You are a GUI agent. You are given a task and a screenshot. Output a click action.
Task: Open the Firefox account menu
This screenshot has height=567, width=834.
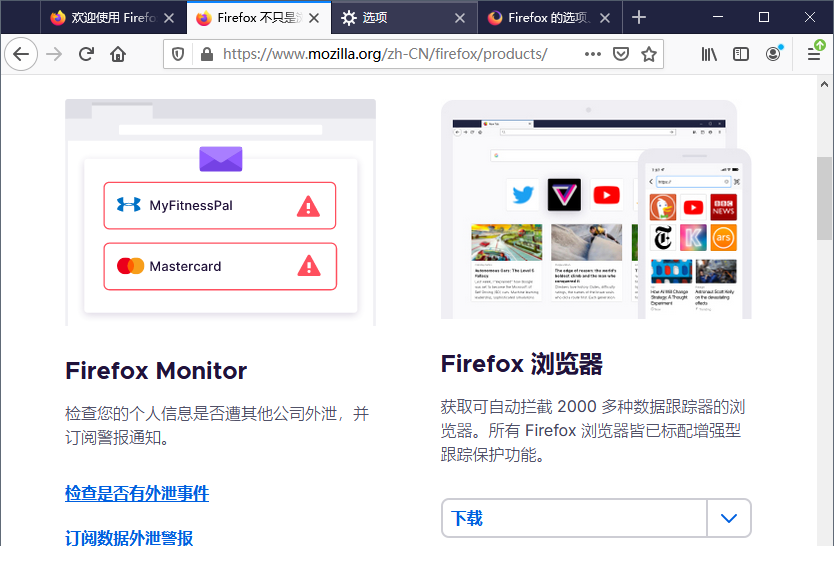(773, 54)
